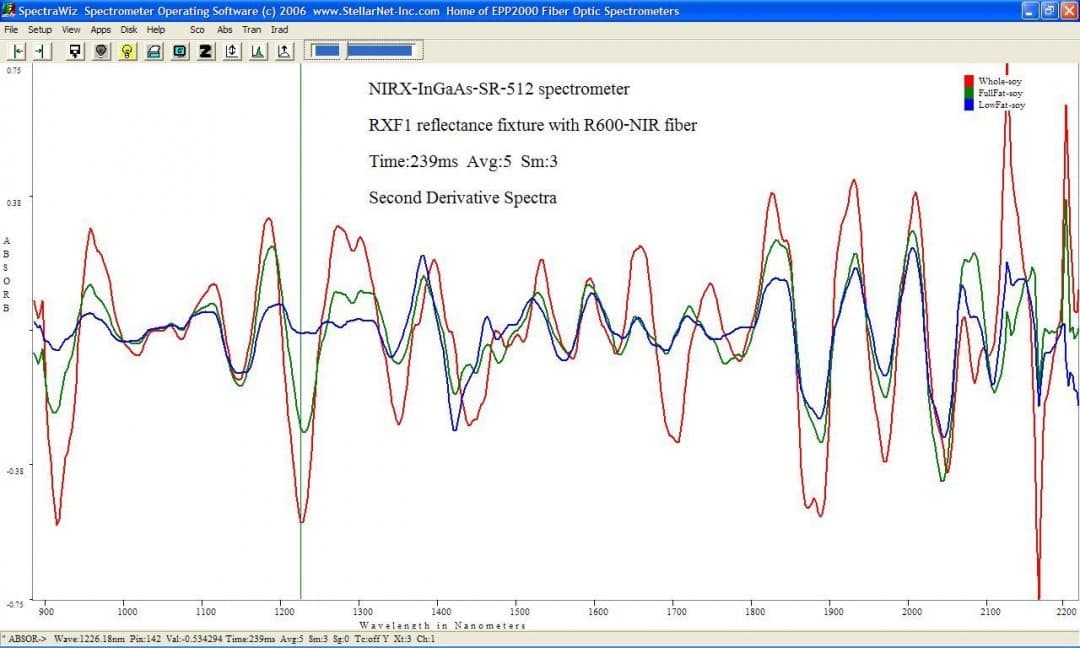The image size is (1080, 648).
Task: Click the dark shield icon in toolbar
Action: coord(101,50)
